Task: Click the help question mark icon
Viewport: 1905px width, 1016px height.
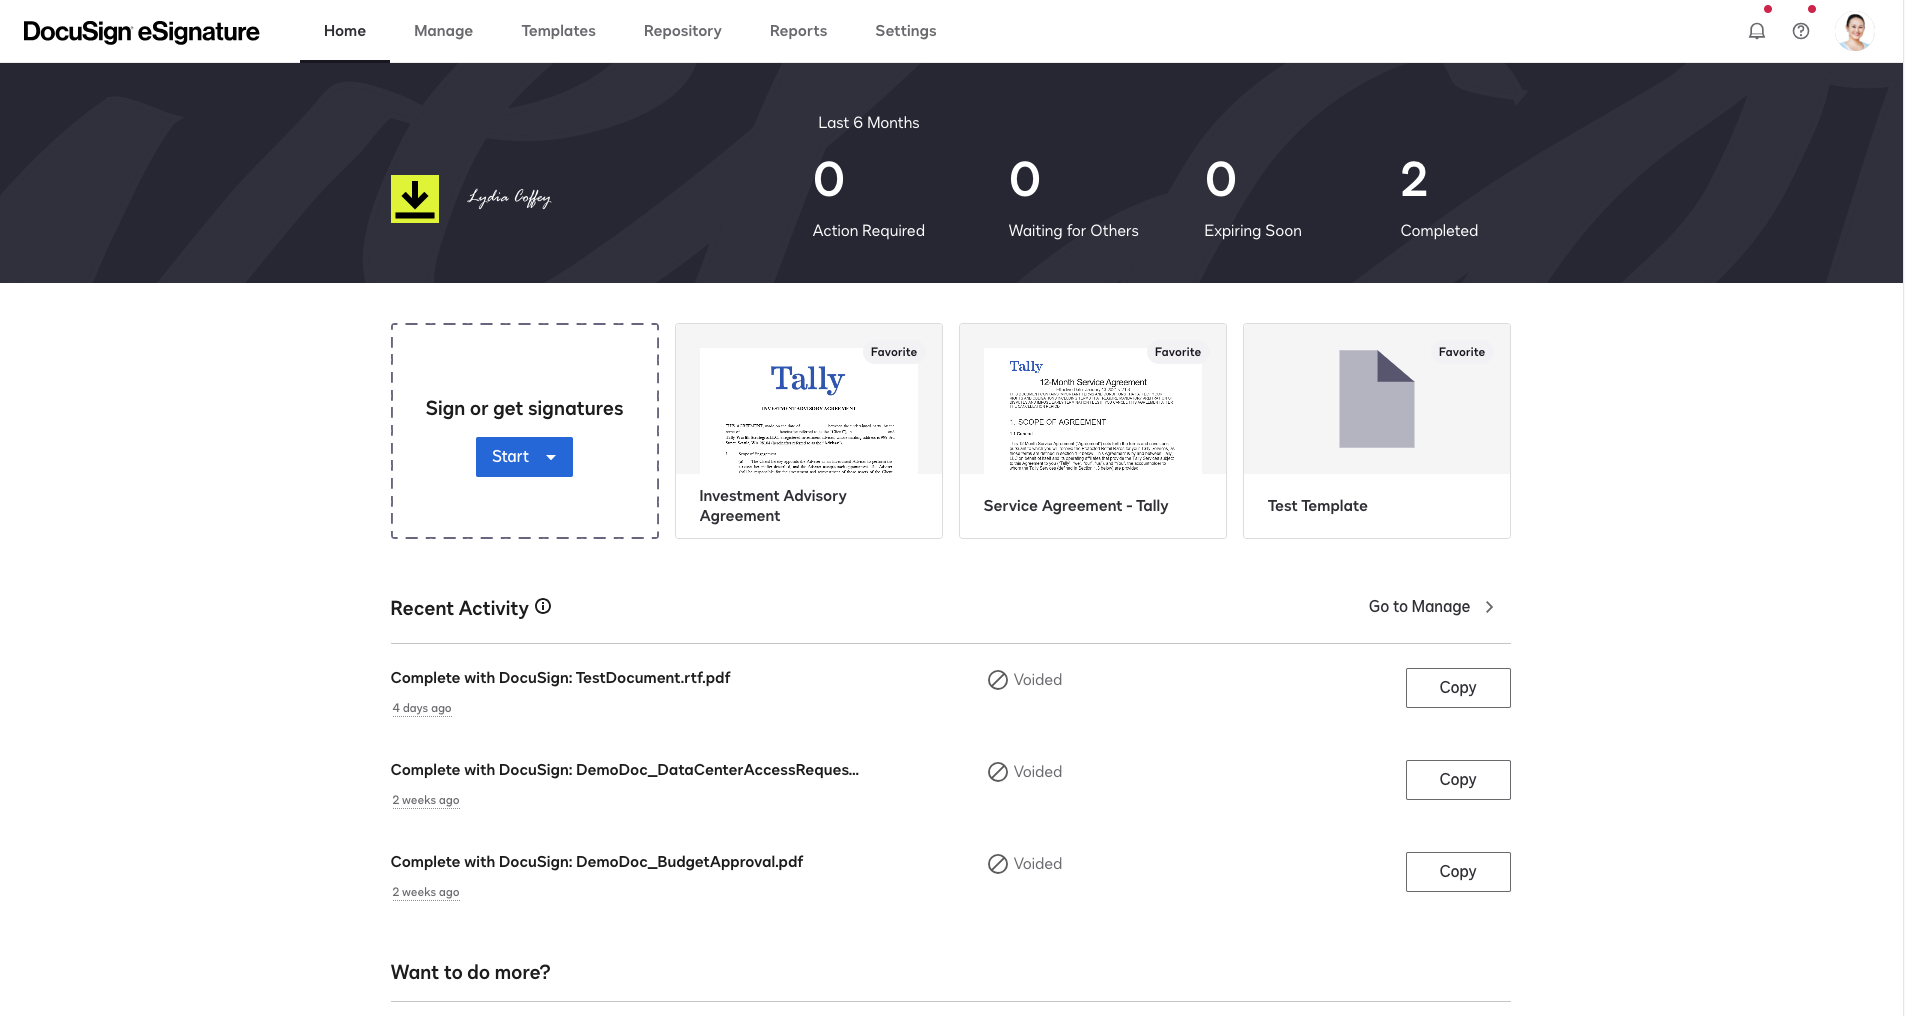Action: (1800, 31)
